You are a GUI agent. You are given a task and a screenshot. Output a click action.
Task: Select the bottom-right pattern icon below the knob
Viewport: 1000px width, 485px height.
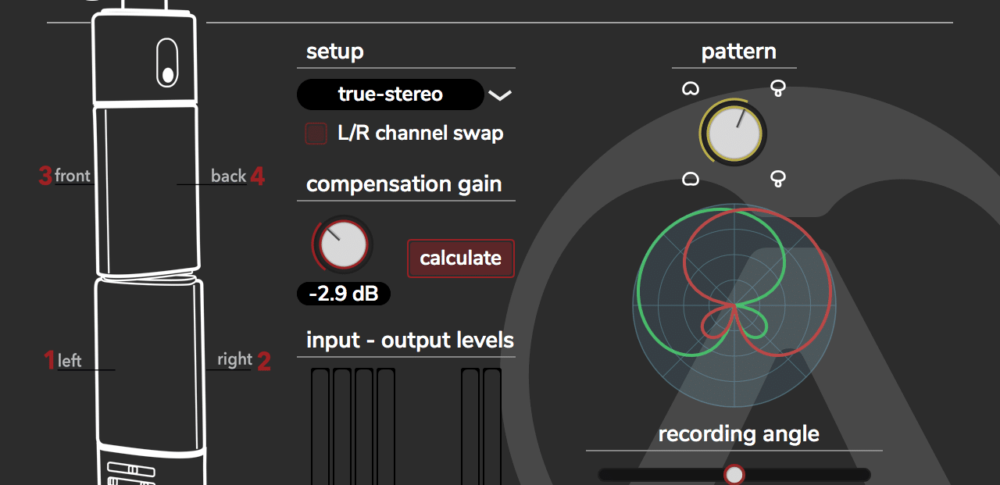(777, 178)
